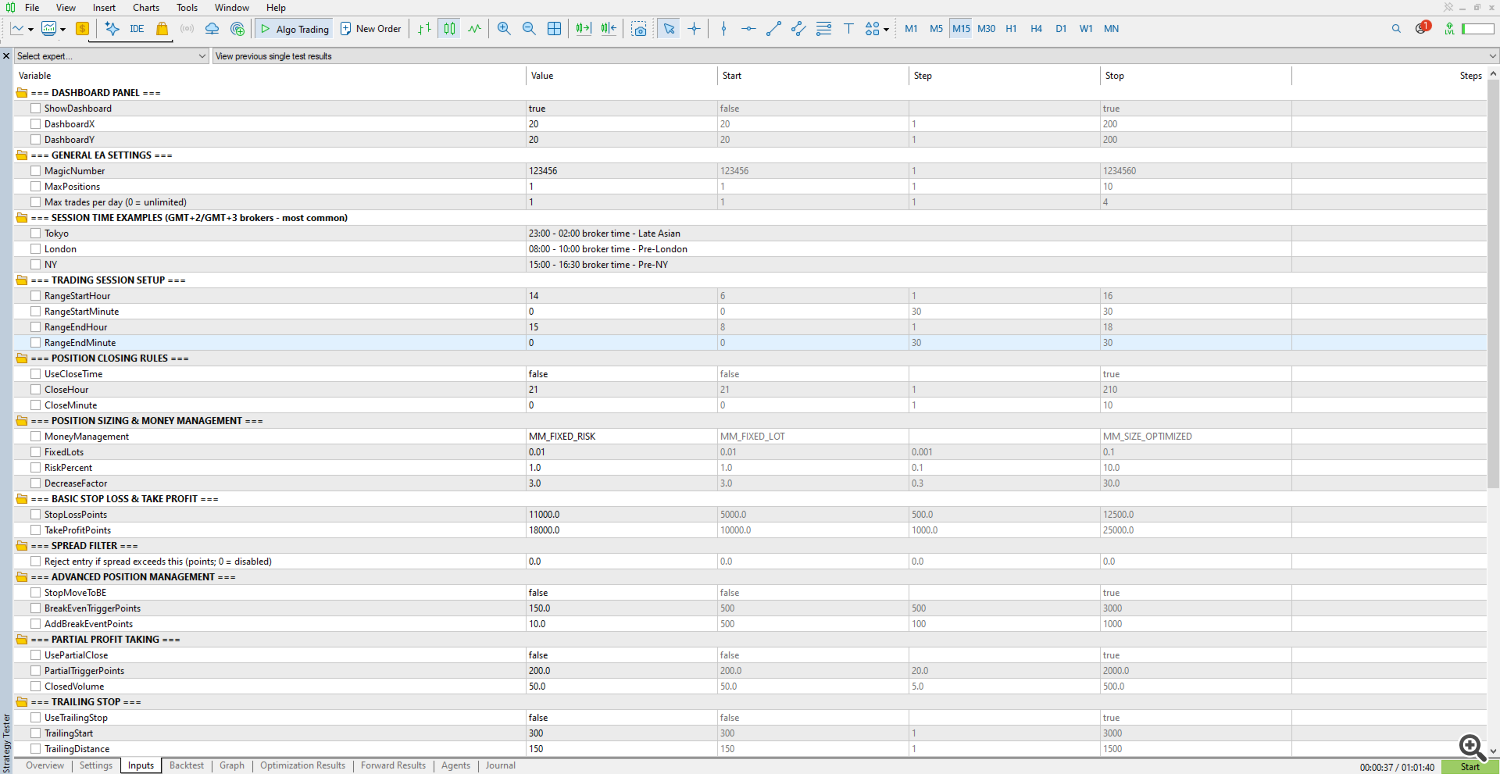Image resolution: width=1500 pixels, height=774 pixels.
Task: Tile windows with grid icon
Action: 554,29
